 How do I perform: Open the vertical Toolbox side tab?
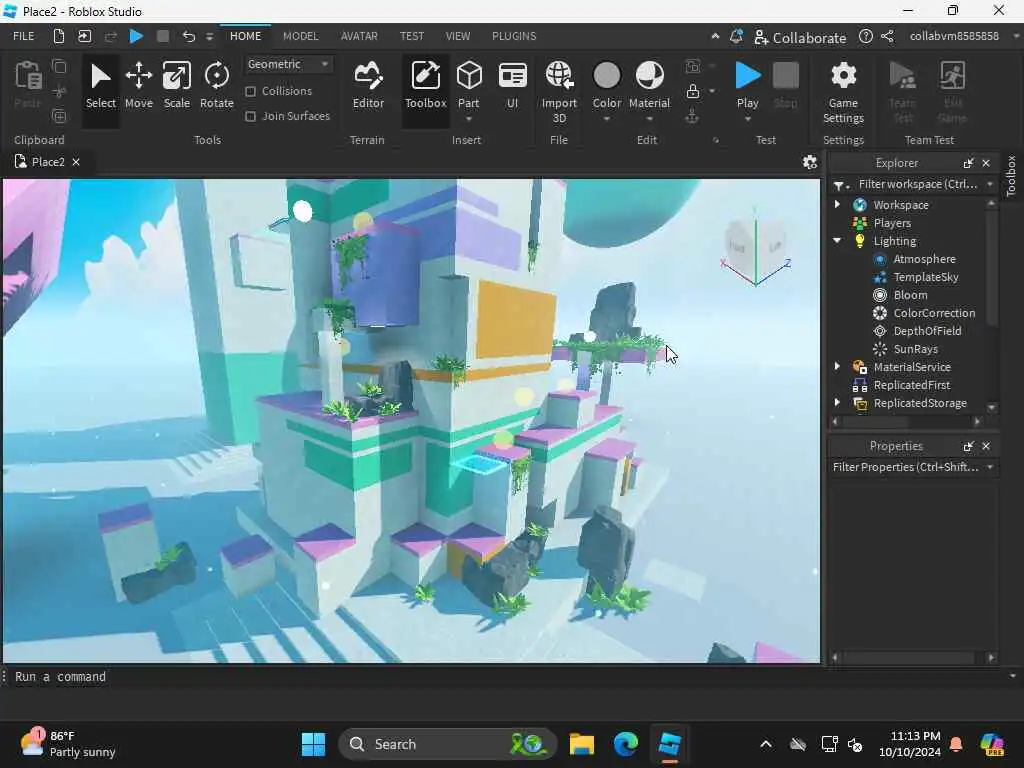tap(1011, 176)
